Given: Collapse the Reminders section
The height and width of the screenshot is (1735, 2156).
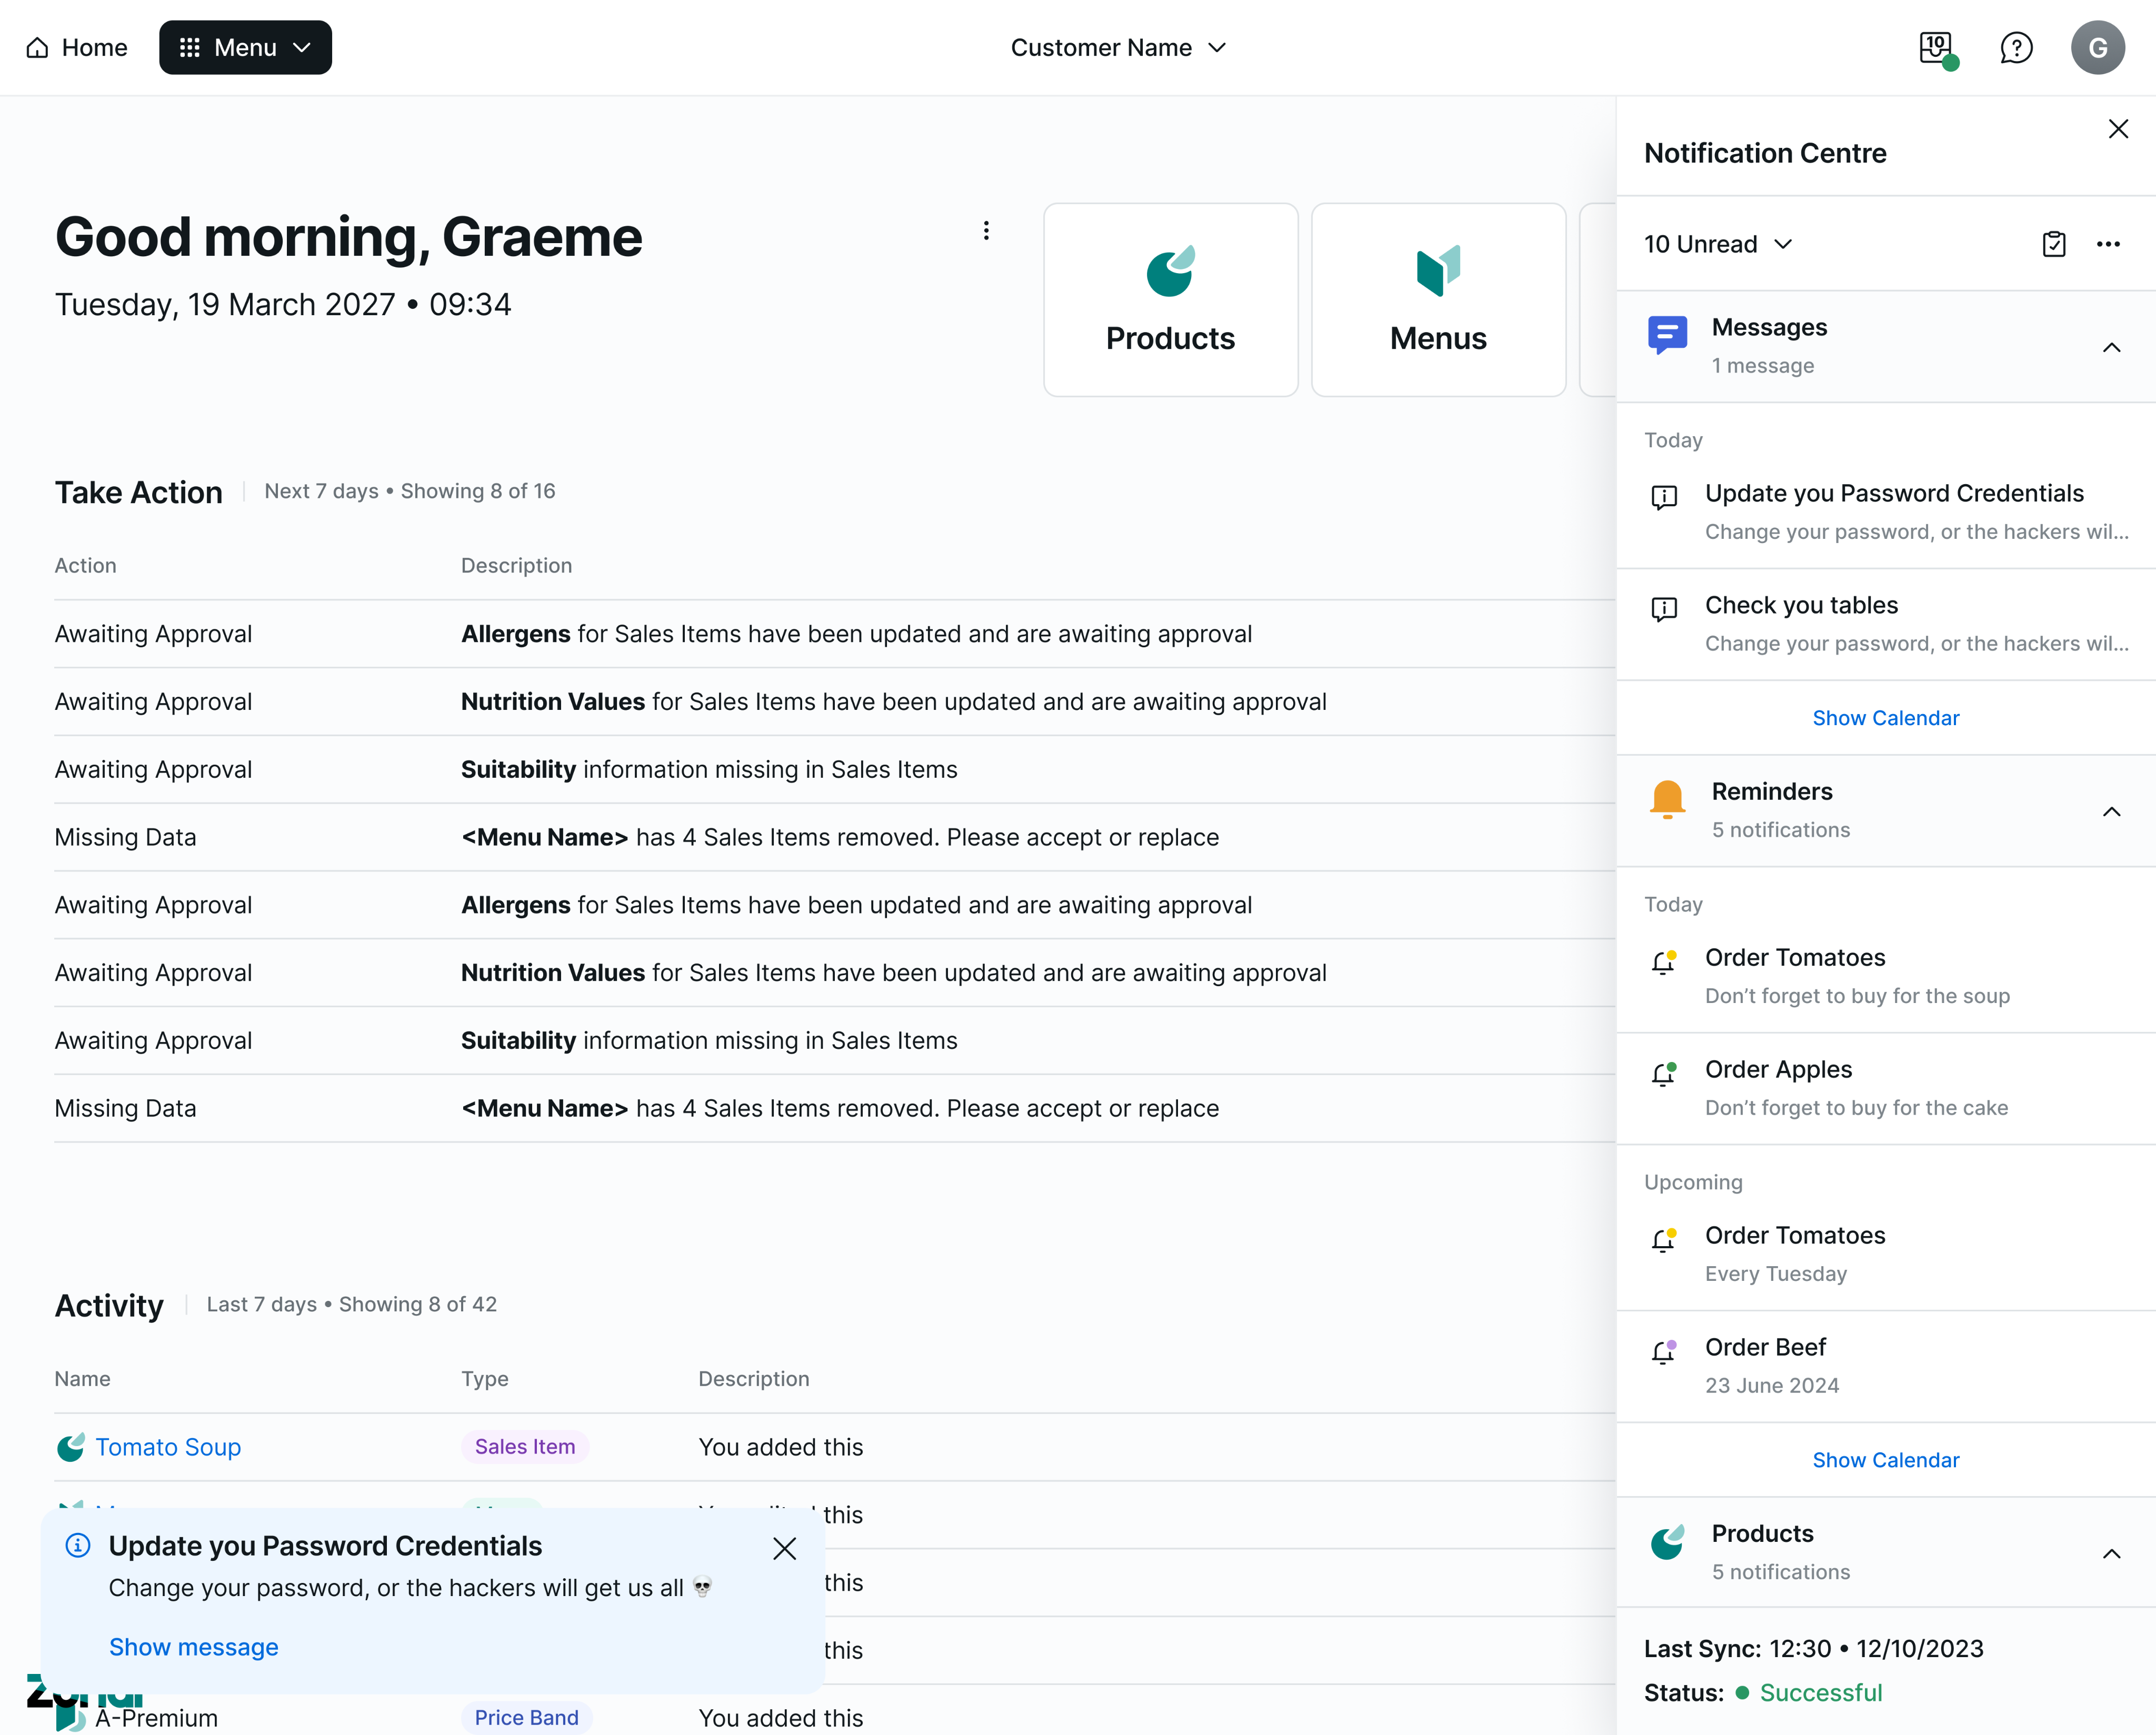Looking at the screenshot, I should (2111, 811).
